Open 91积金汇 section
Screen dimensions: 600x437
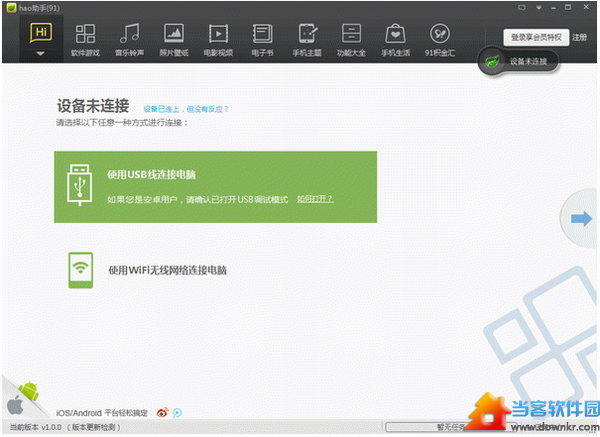pyautogui.click(x=440, y=41)
